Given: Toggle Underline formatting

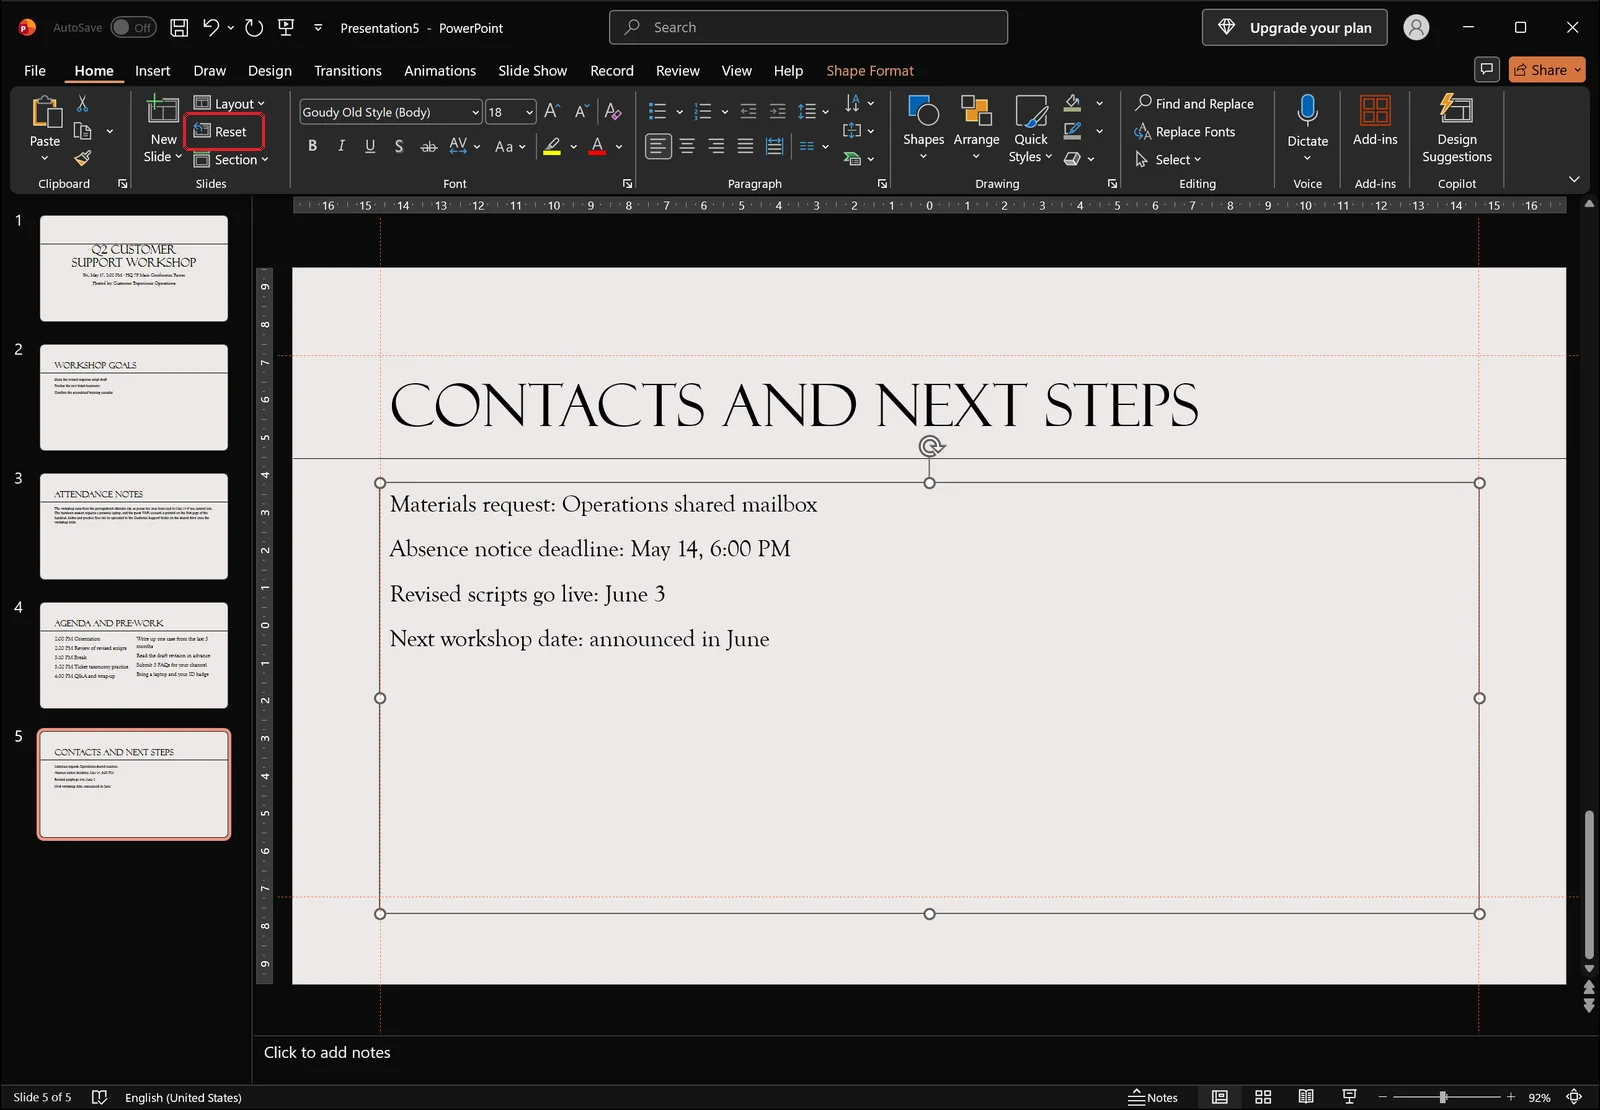Looking at the screenshot, I should [x=370, y=146].
